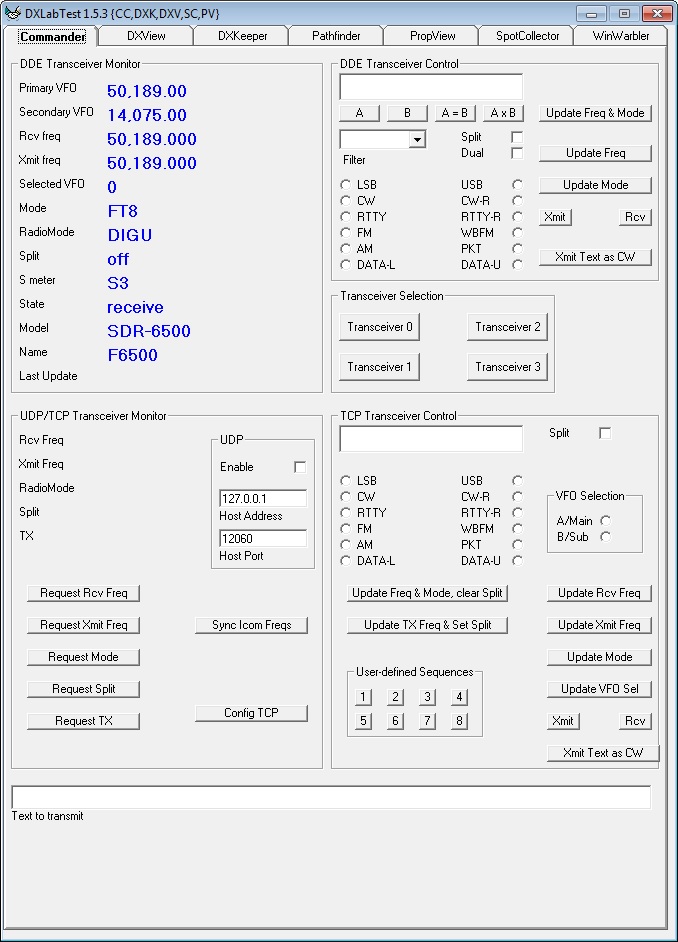Select LSB mode in DDE Transceiver Control
The width and height of the screenshot is (678, 942).
(x=345, y=184)
